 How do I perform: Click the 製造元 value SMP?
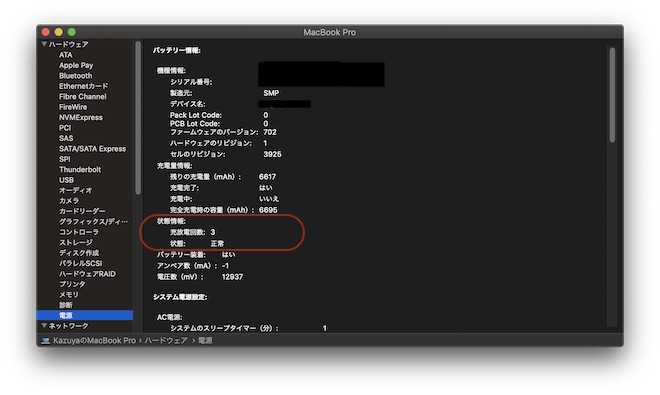(271, 93)
